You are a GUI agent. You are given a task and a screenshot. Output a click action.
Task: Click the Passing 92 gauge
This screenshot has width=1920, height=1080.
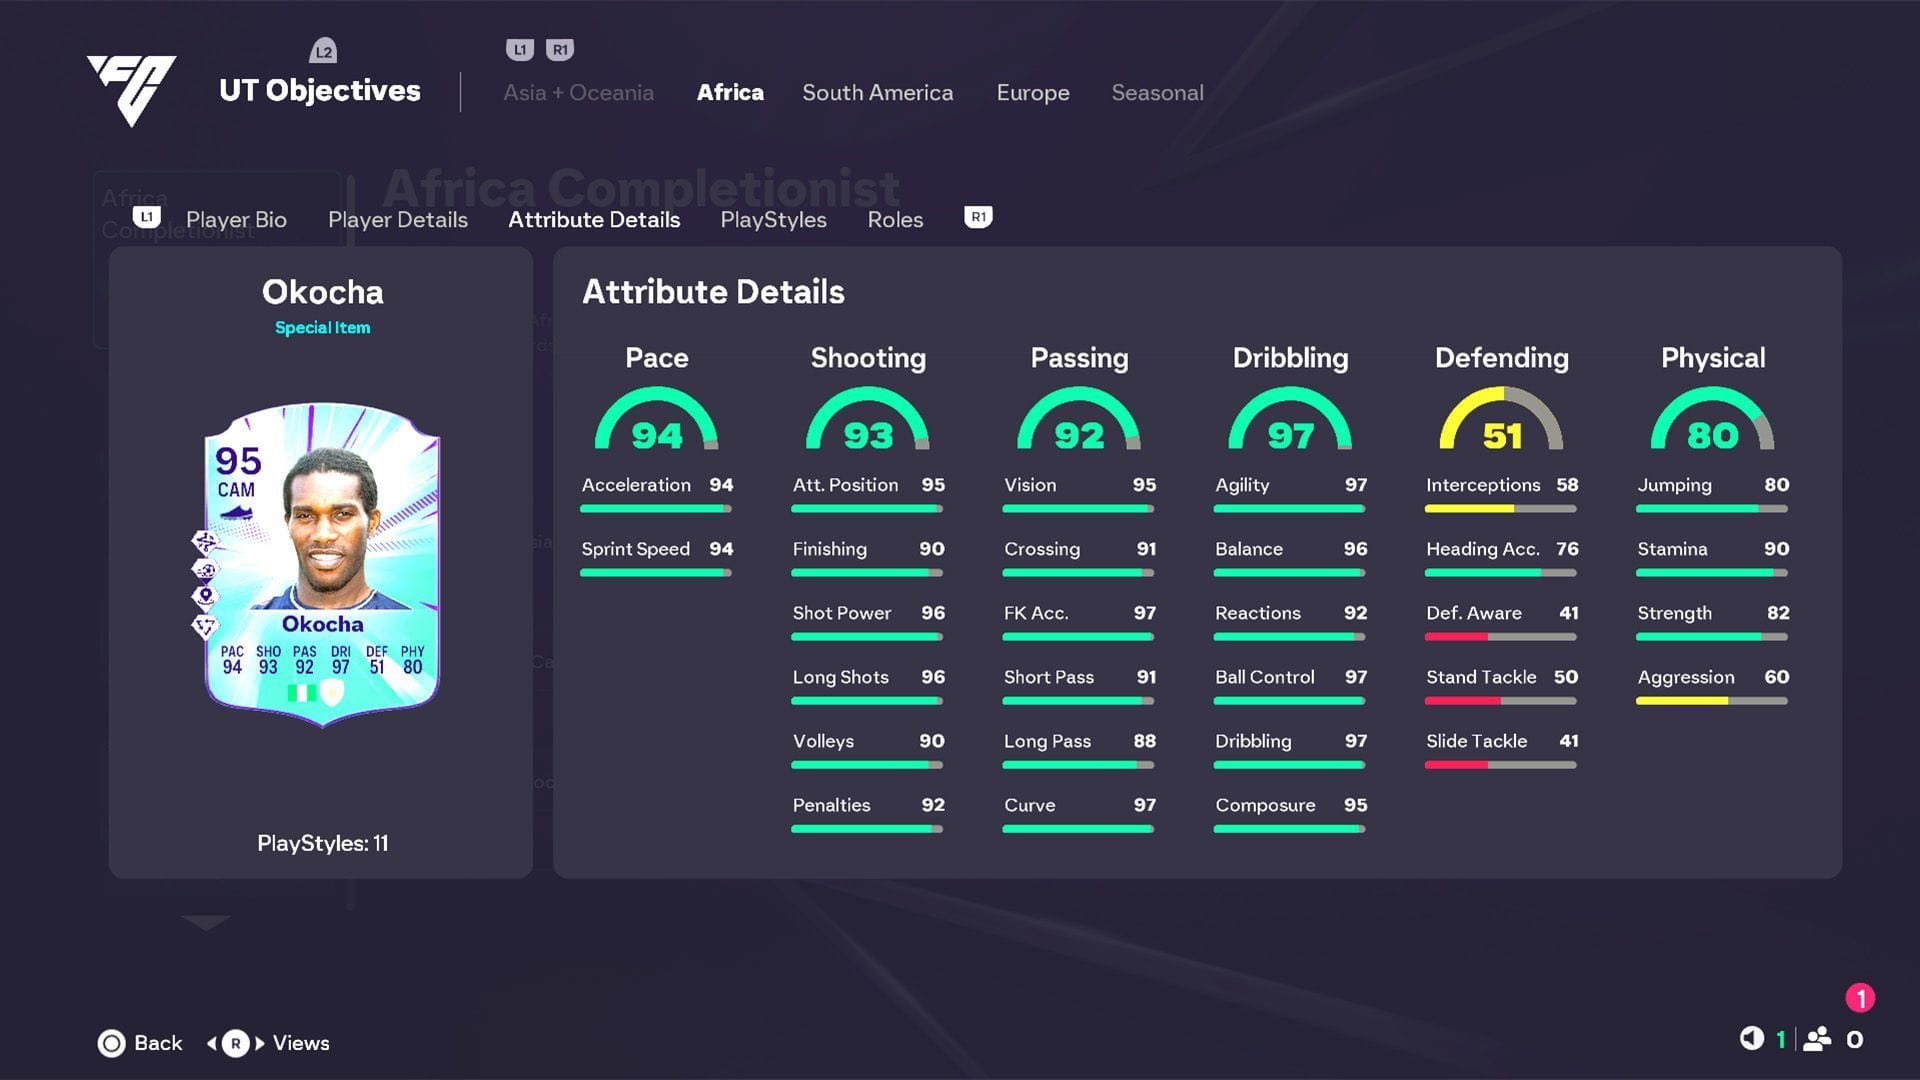click(1079, 420)
